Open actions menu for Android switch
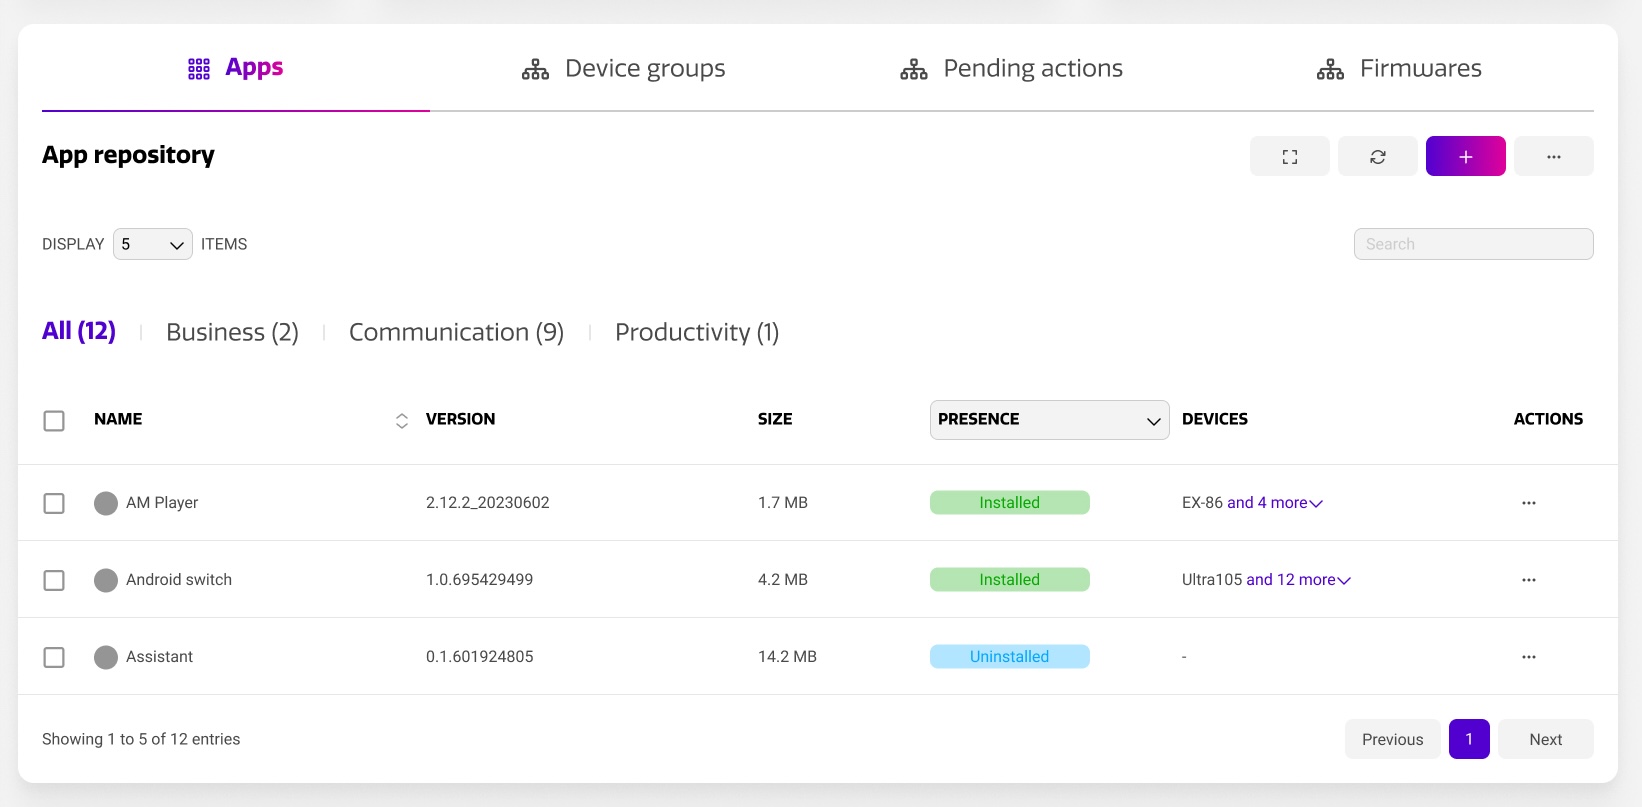This screenshot has width=1642, height=807. [x=1528, y=580]
